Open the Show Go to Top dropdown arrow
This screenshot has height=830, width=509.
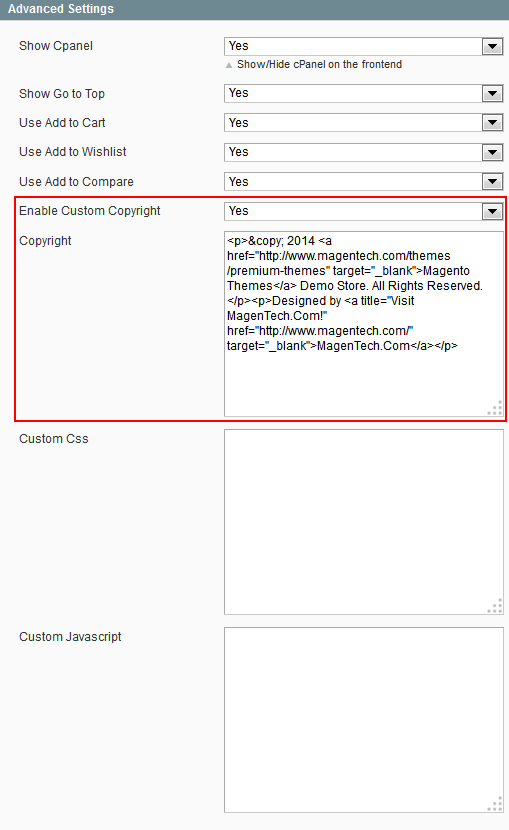(x=492, y=94)
